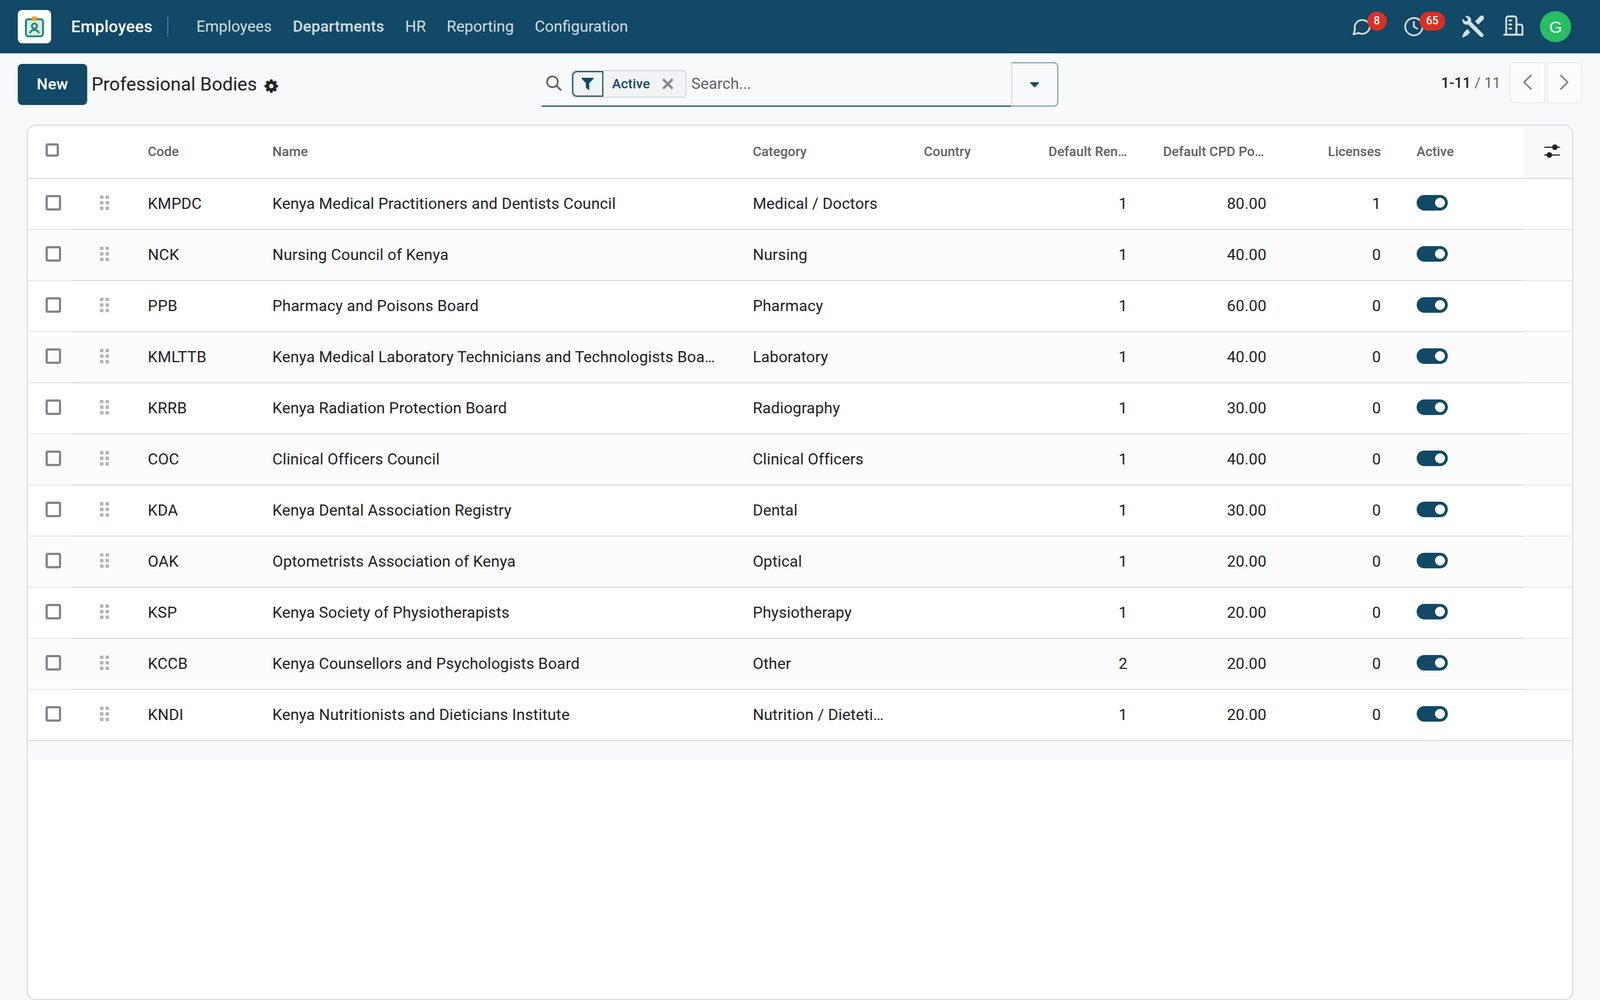This screenshot has width=1600, height=1000.
Task: Click the drag handle for NCK row
Action: click(x=104, y=254)
